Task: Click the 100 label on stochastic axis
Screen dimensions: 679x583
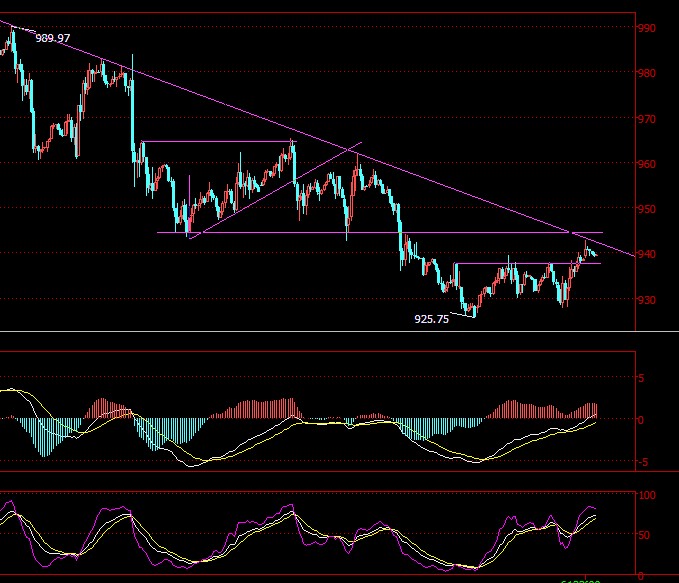Action: coord(647,496)
